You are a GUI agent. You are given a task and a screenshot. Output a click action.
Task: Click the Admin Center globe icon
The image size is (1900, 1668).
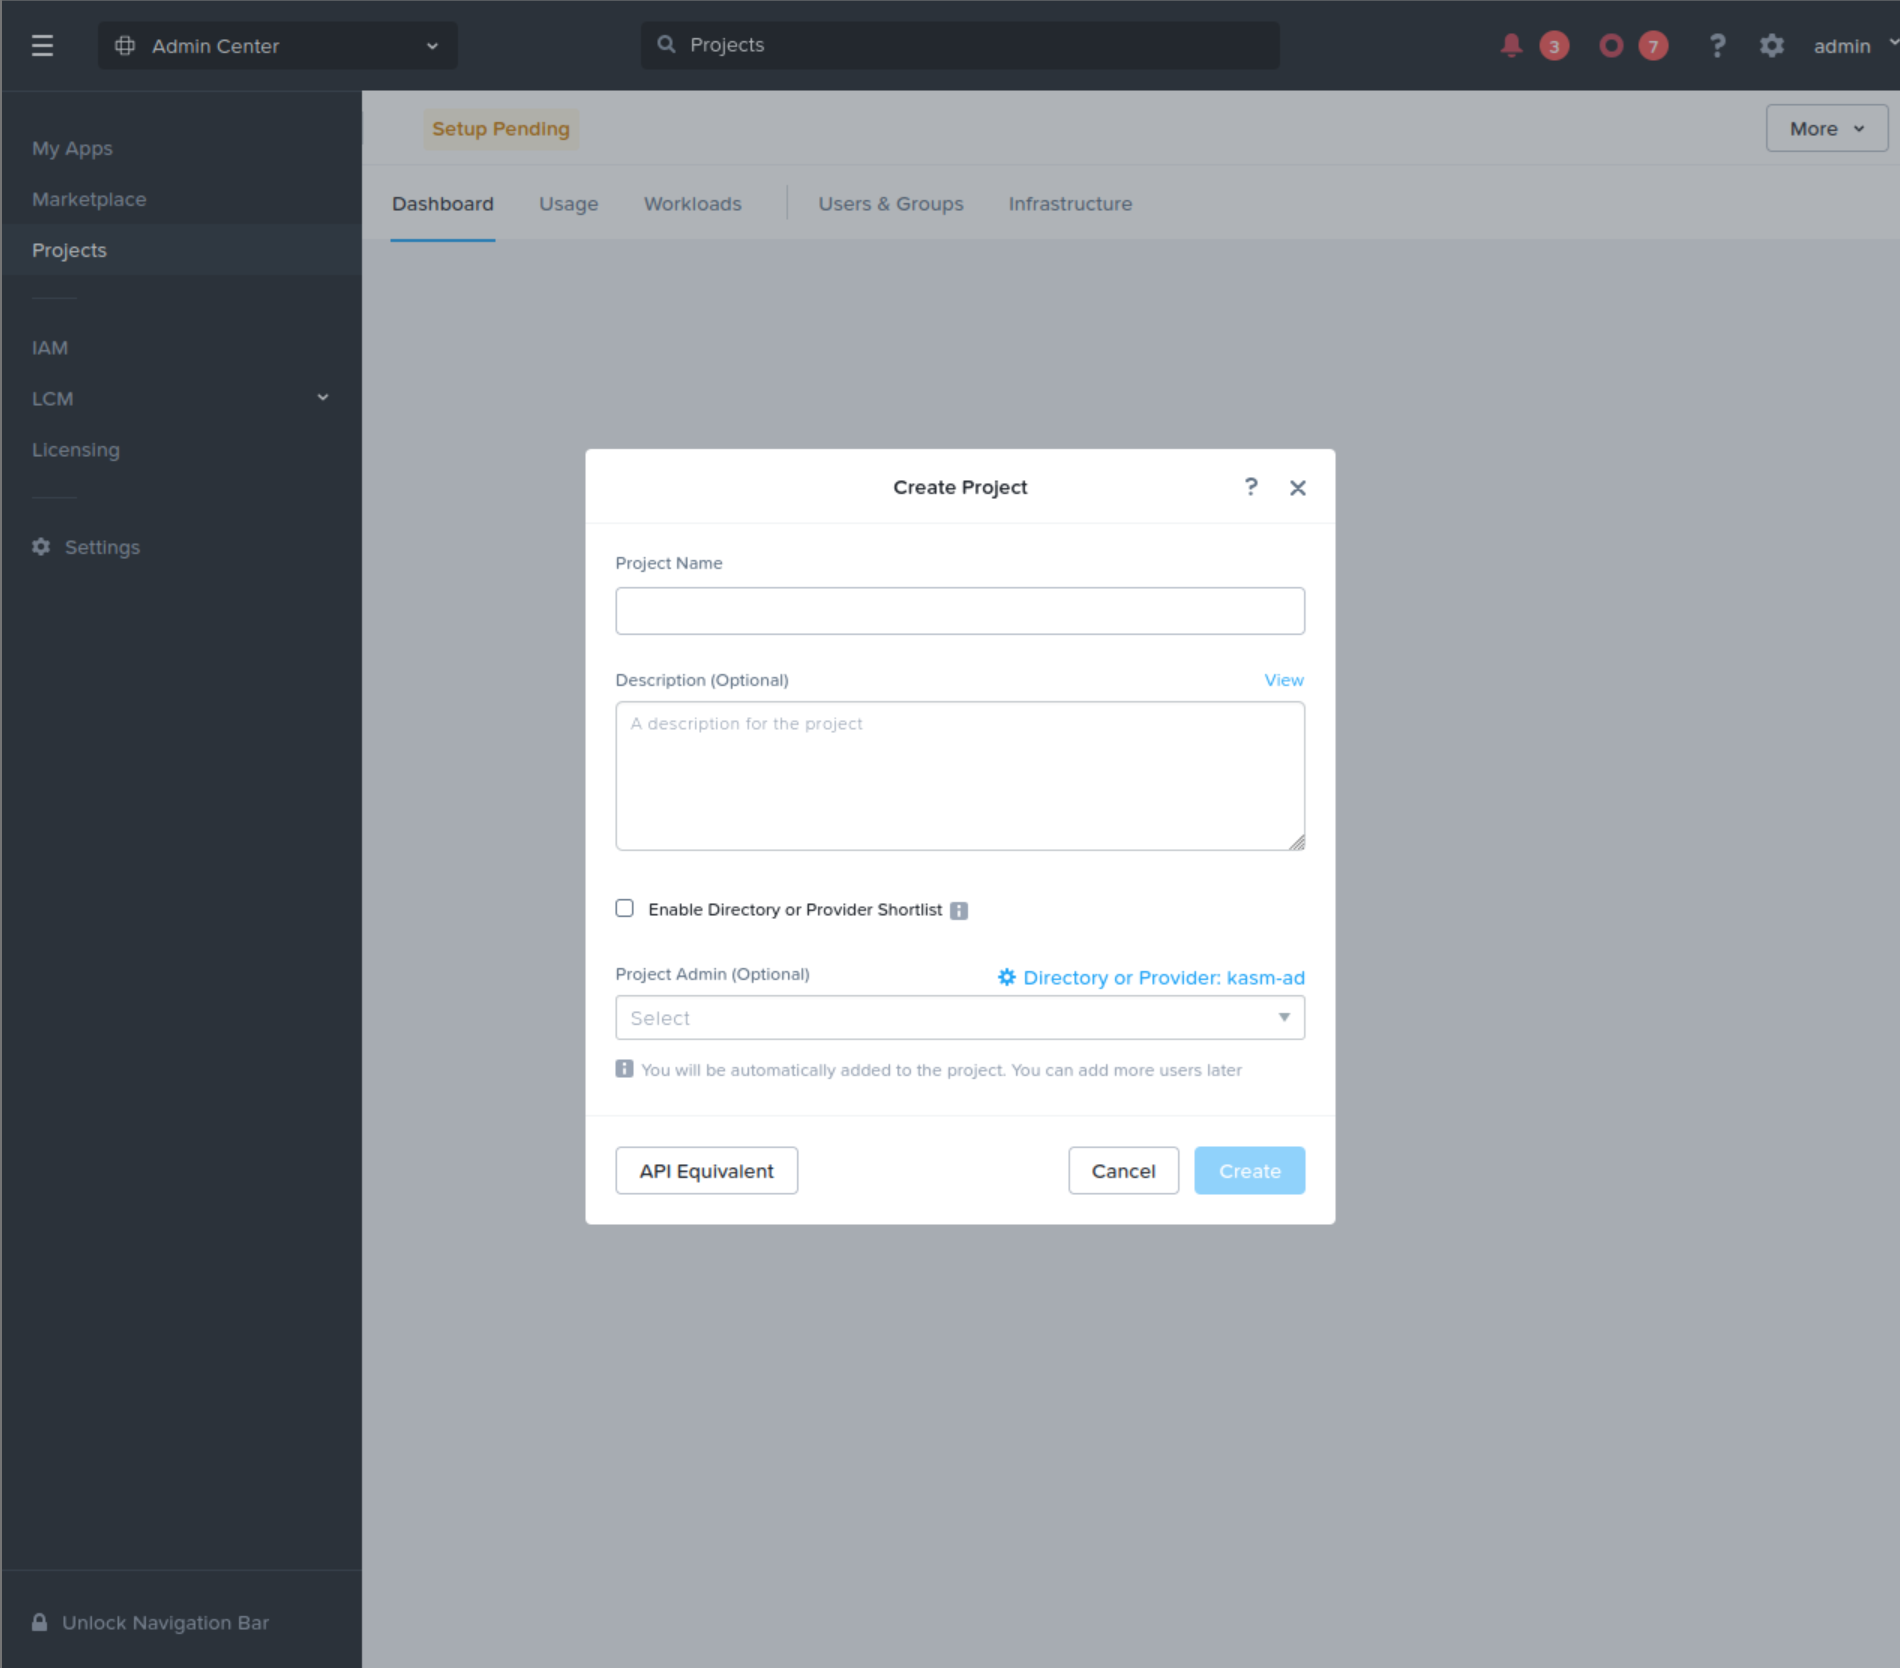coord(124,45)
